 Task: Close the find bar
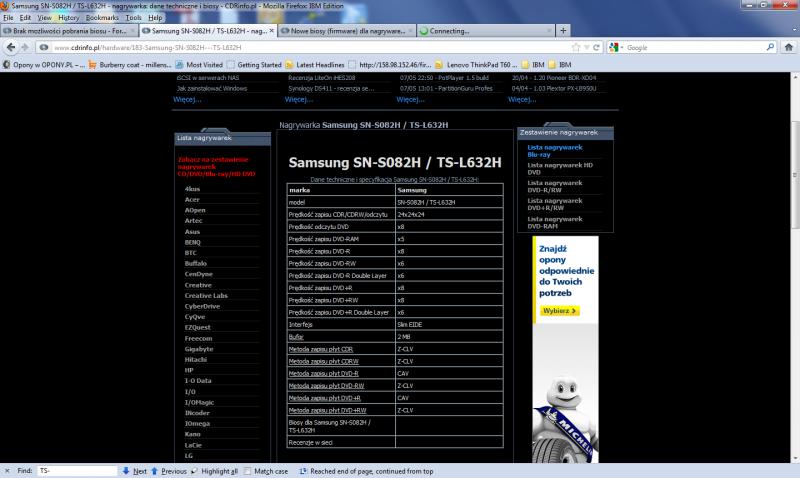coord(7,471)
